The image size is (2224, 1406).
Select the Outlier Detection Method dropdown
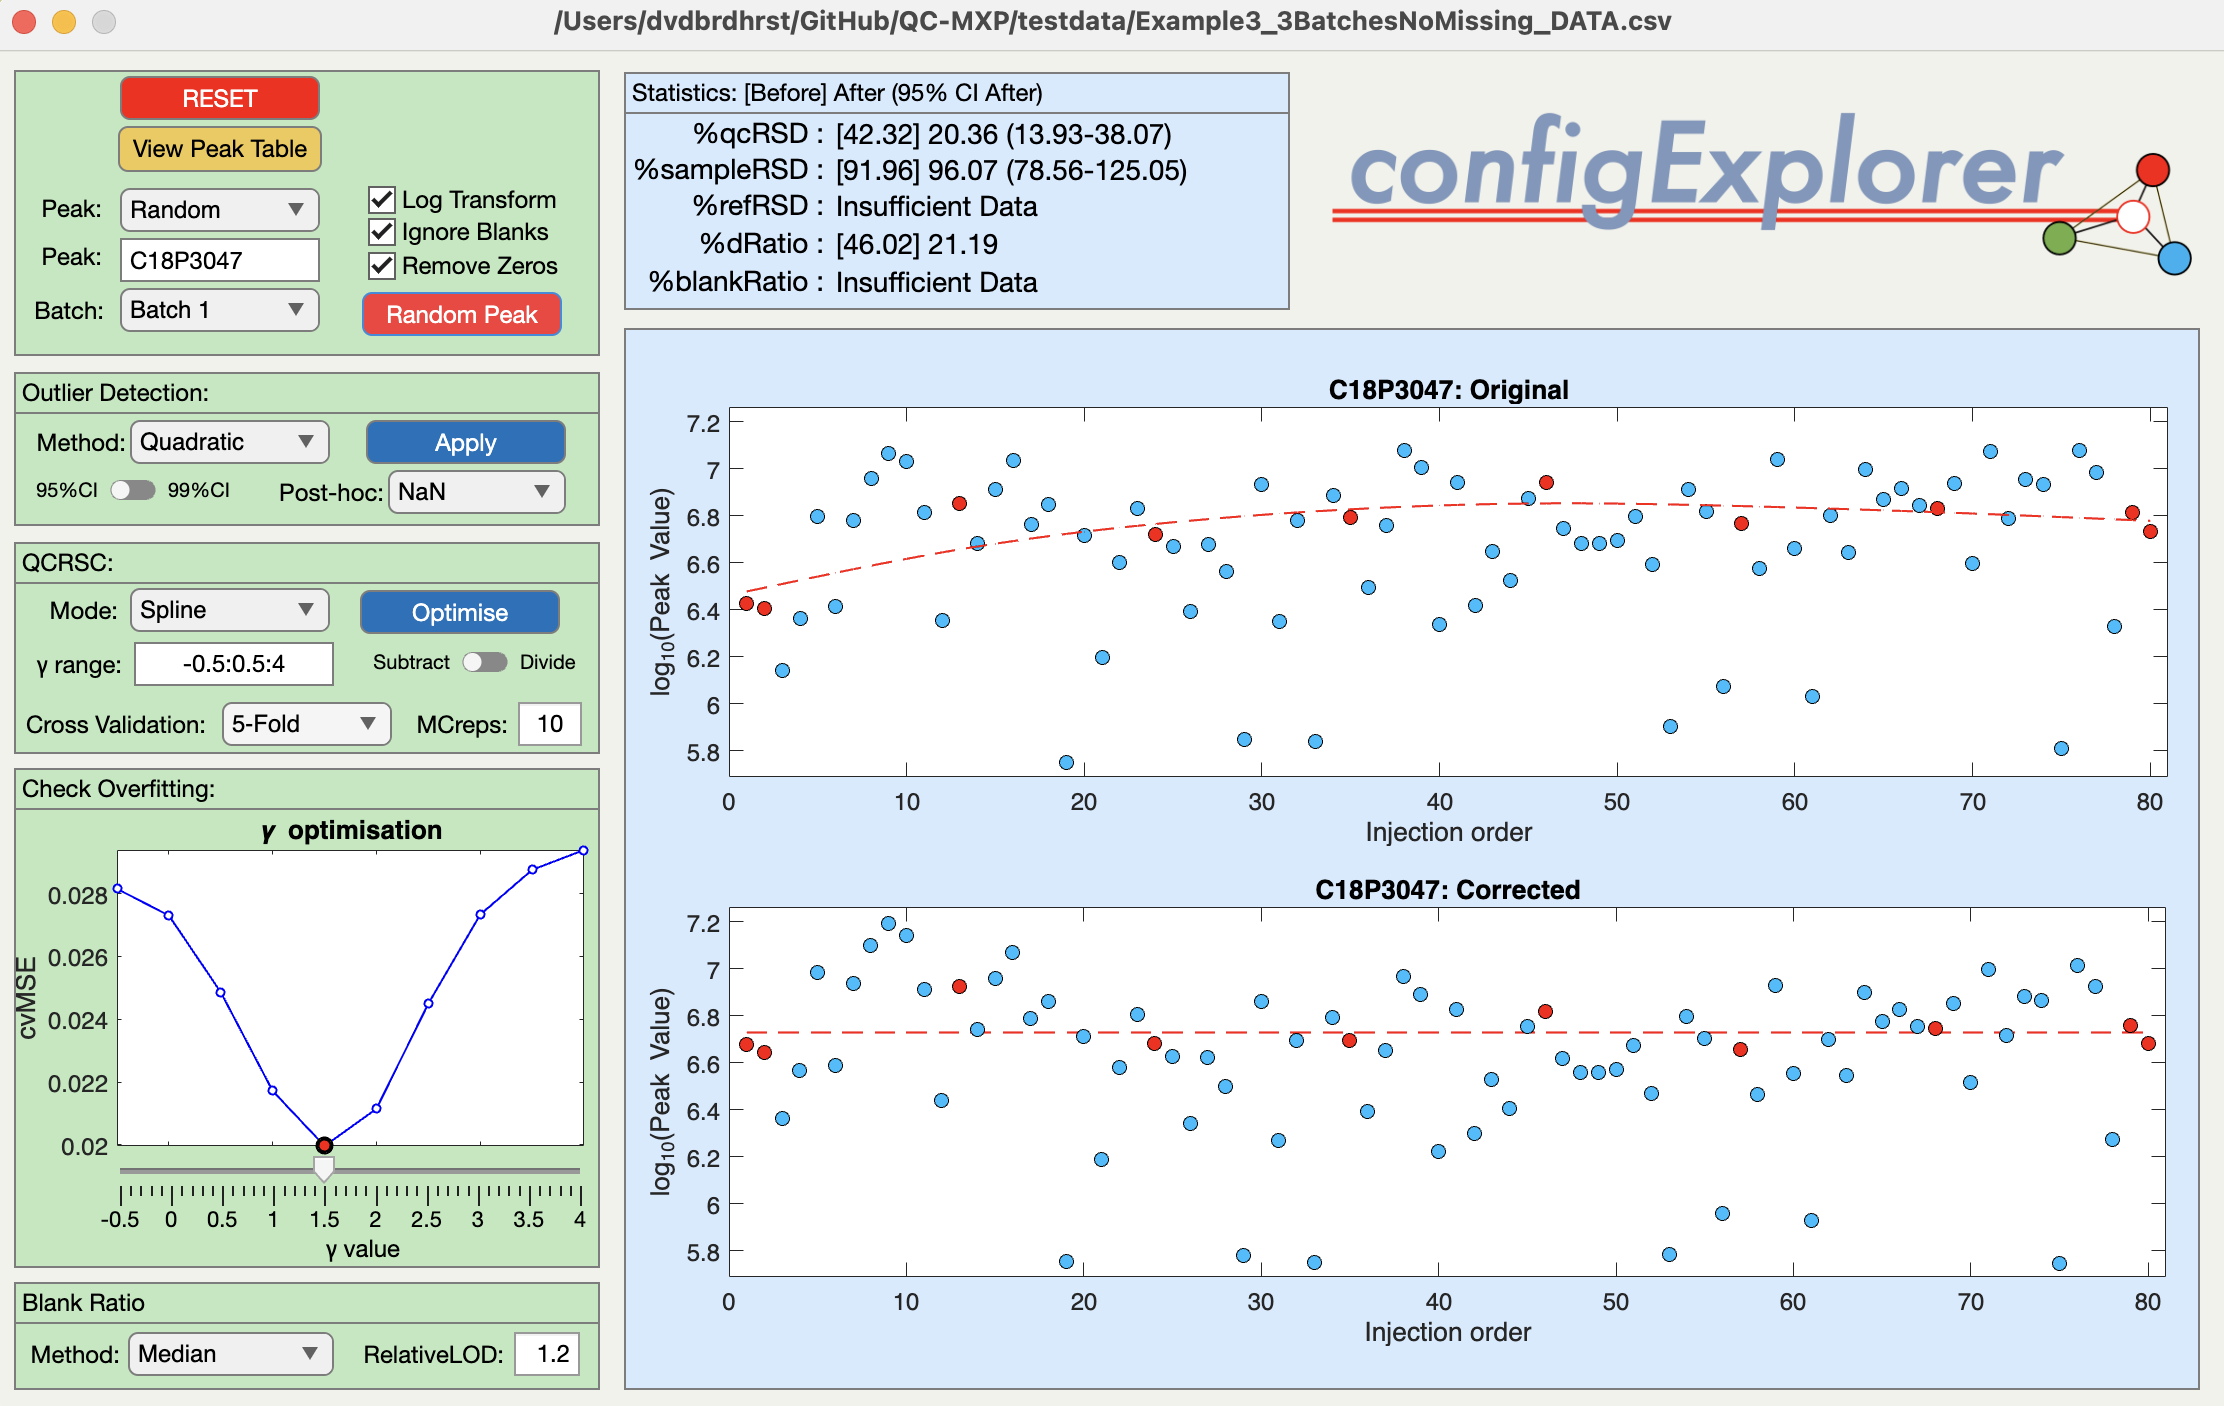click(227, 441)
